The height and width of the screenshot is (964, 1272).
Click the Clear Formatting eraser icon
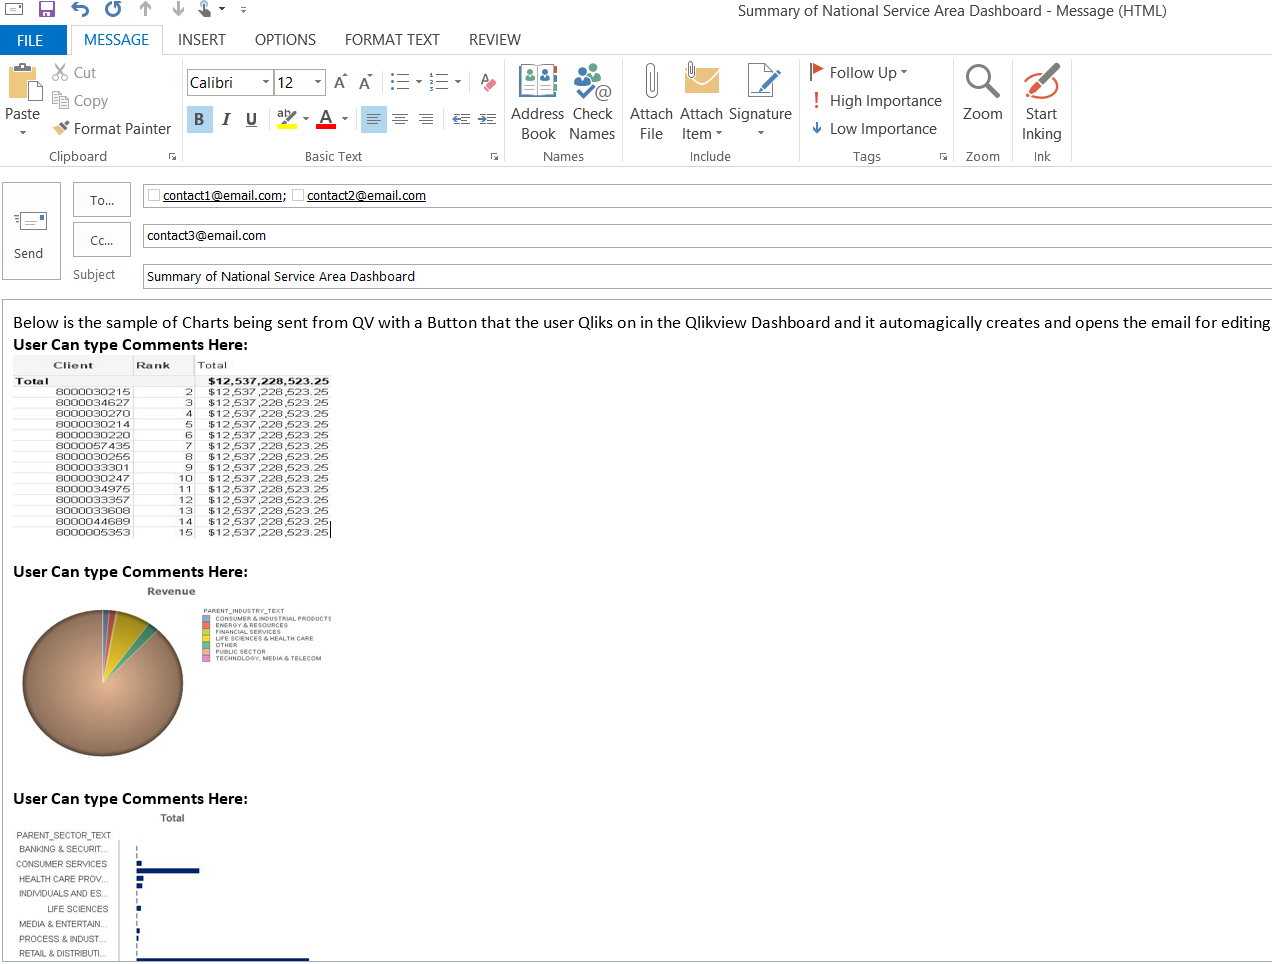pos(488,82)
